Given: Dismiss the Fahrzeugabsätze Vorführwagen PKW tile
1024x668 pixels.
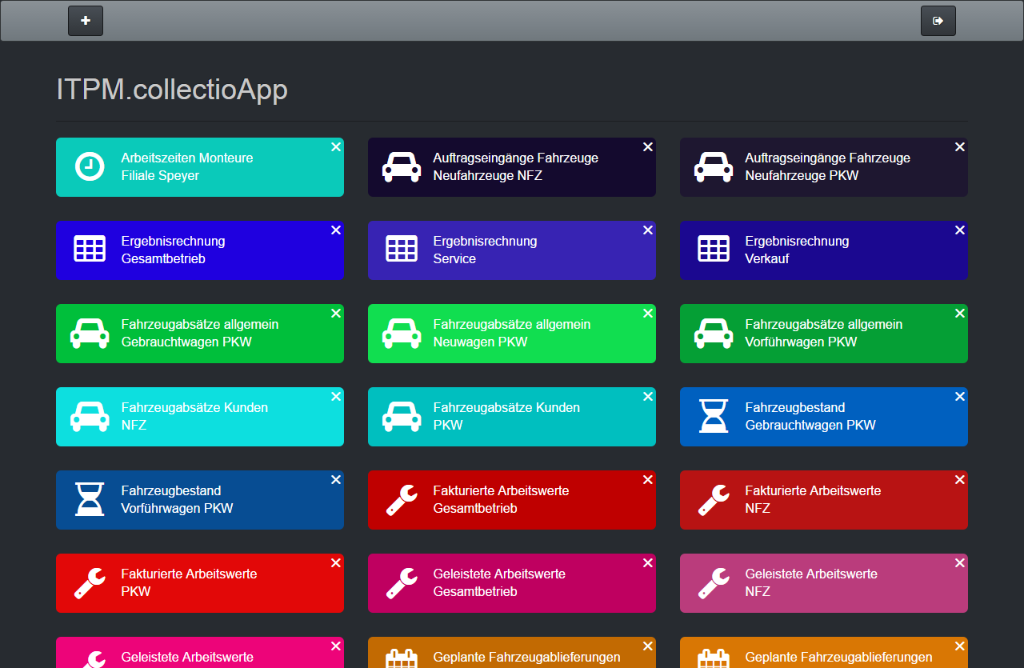Looking at the screenshot, I should (x=959, y=312).
